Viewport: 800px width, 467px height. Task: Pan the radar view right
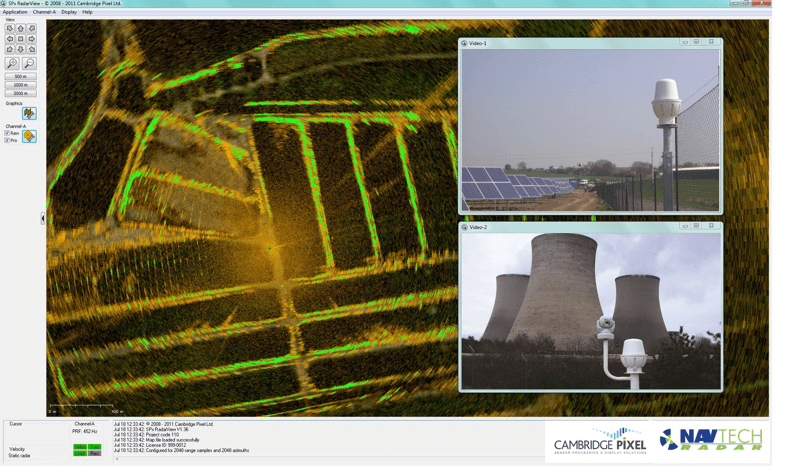click(x=32, y=39)
